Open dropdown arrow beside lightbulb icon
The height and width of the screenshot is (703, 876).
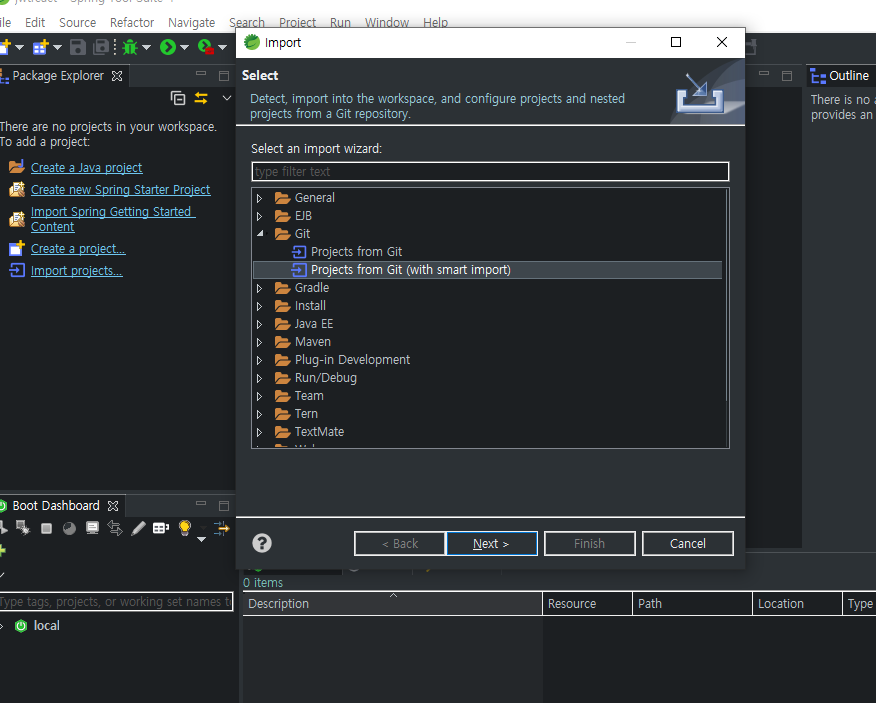pyautogui.click(x=202, y=539)
